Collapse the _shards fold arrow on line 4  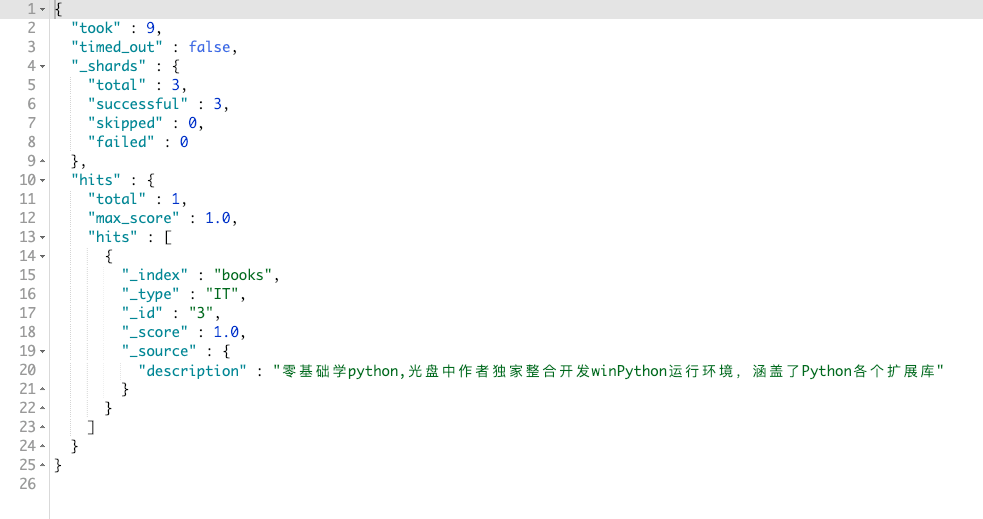point(43,66)
